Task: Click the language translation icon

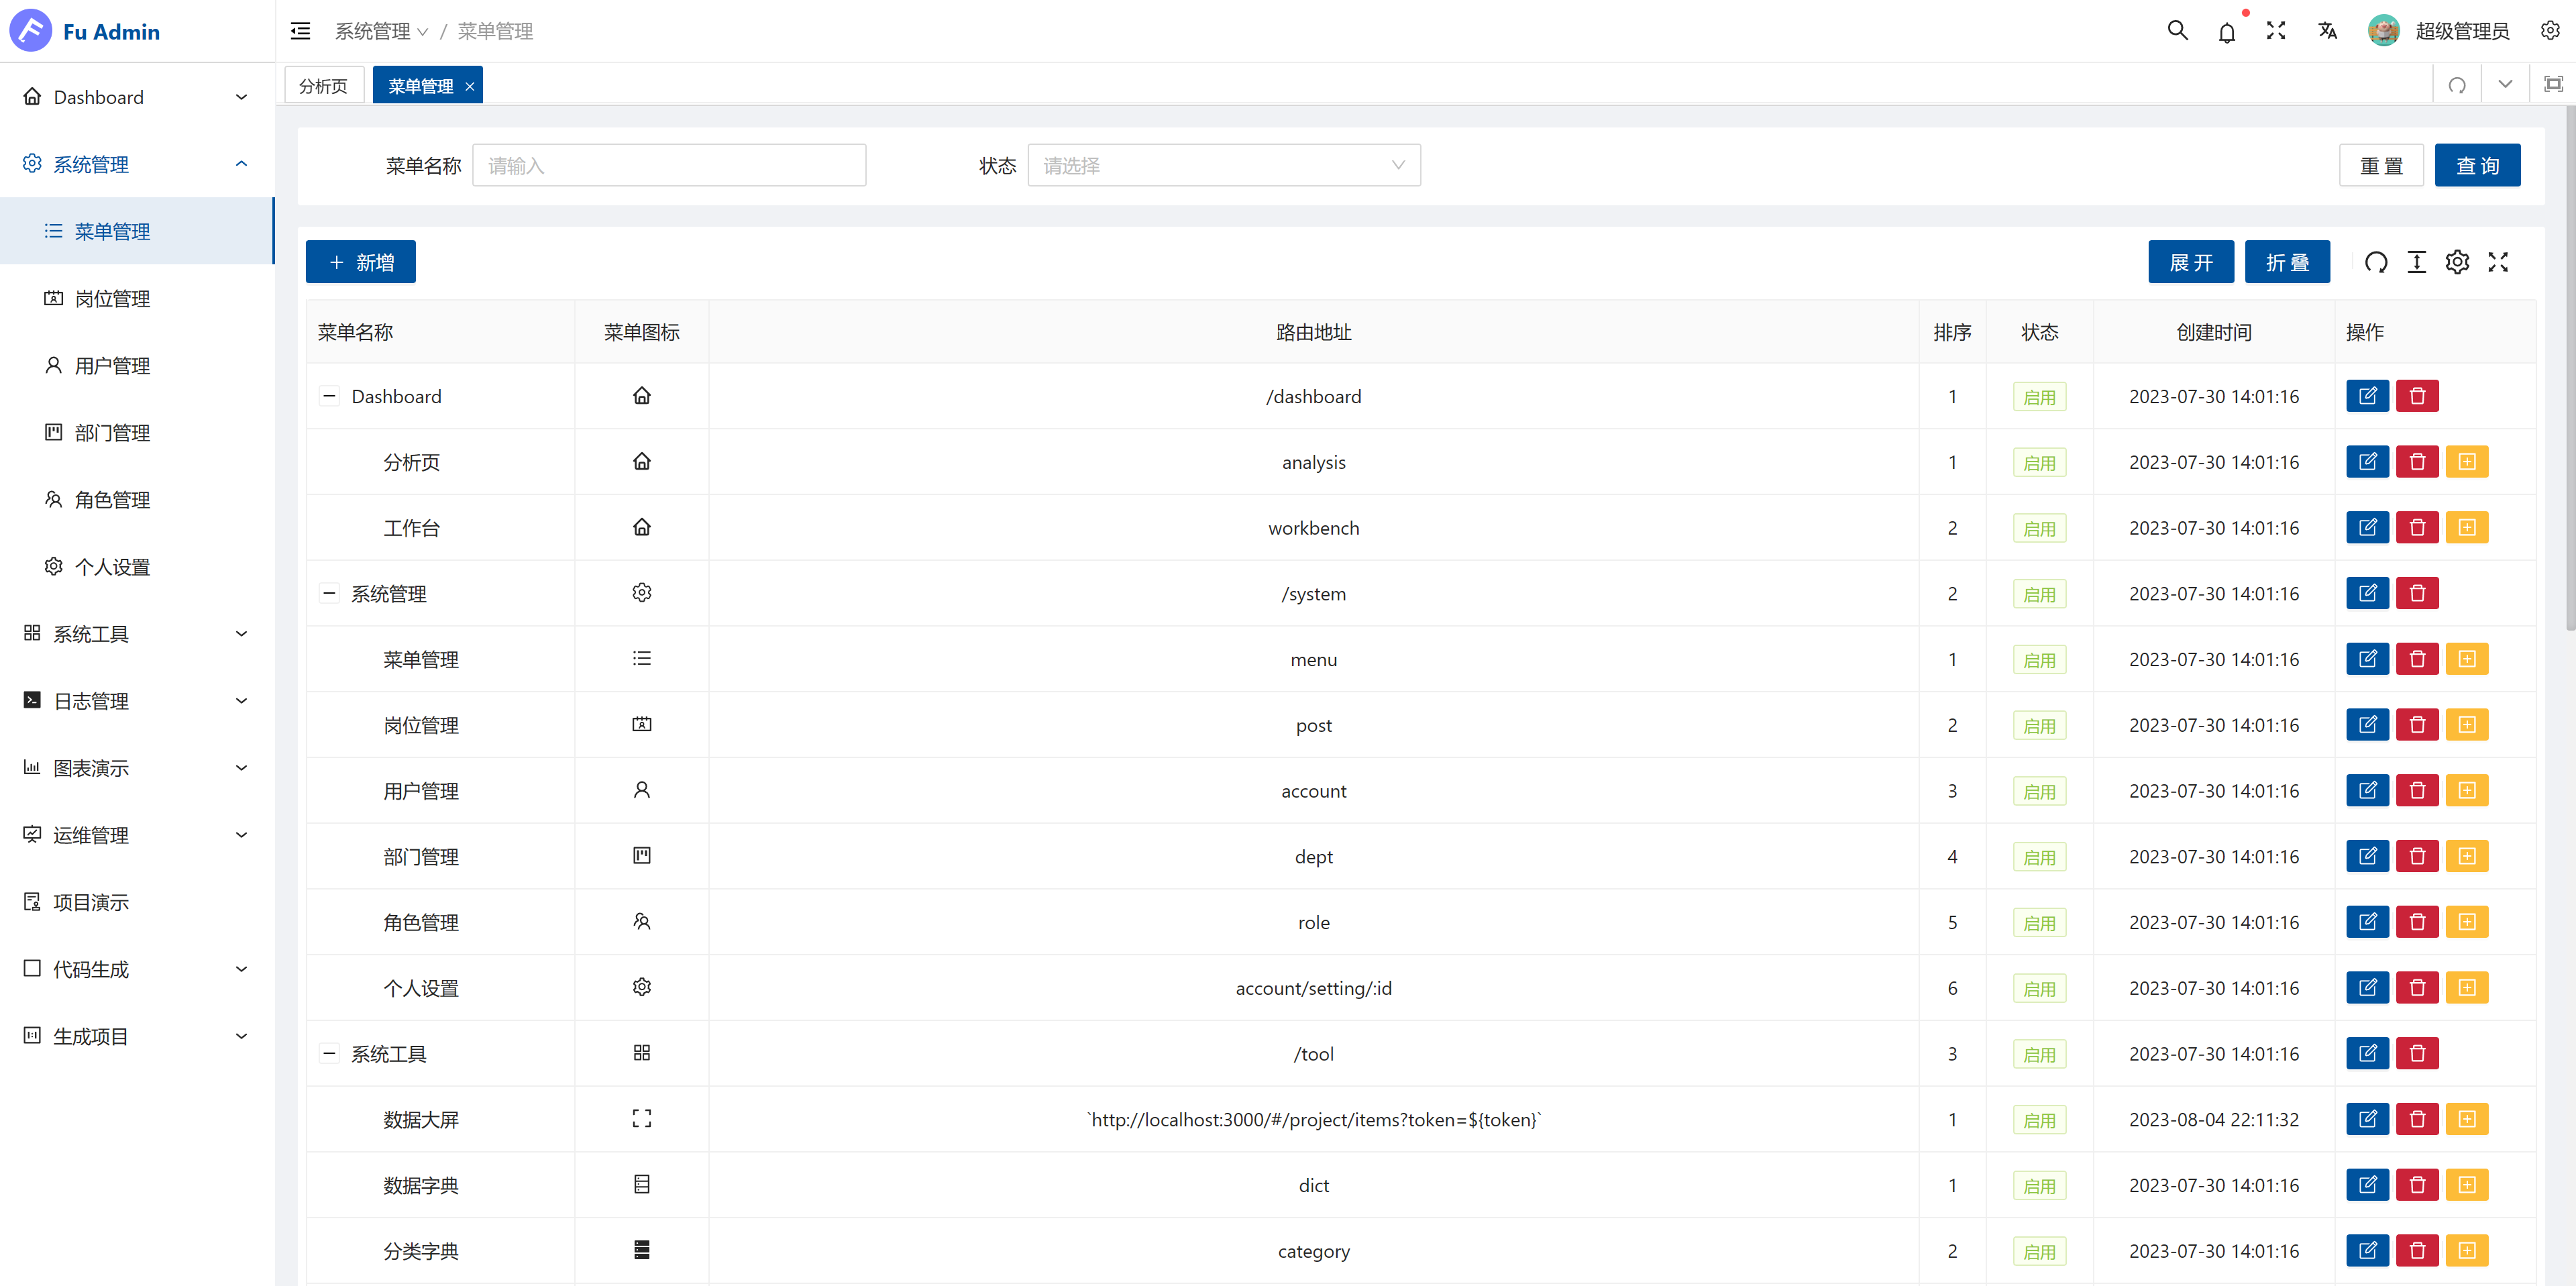Action: [x=2327, y=31]
